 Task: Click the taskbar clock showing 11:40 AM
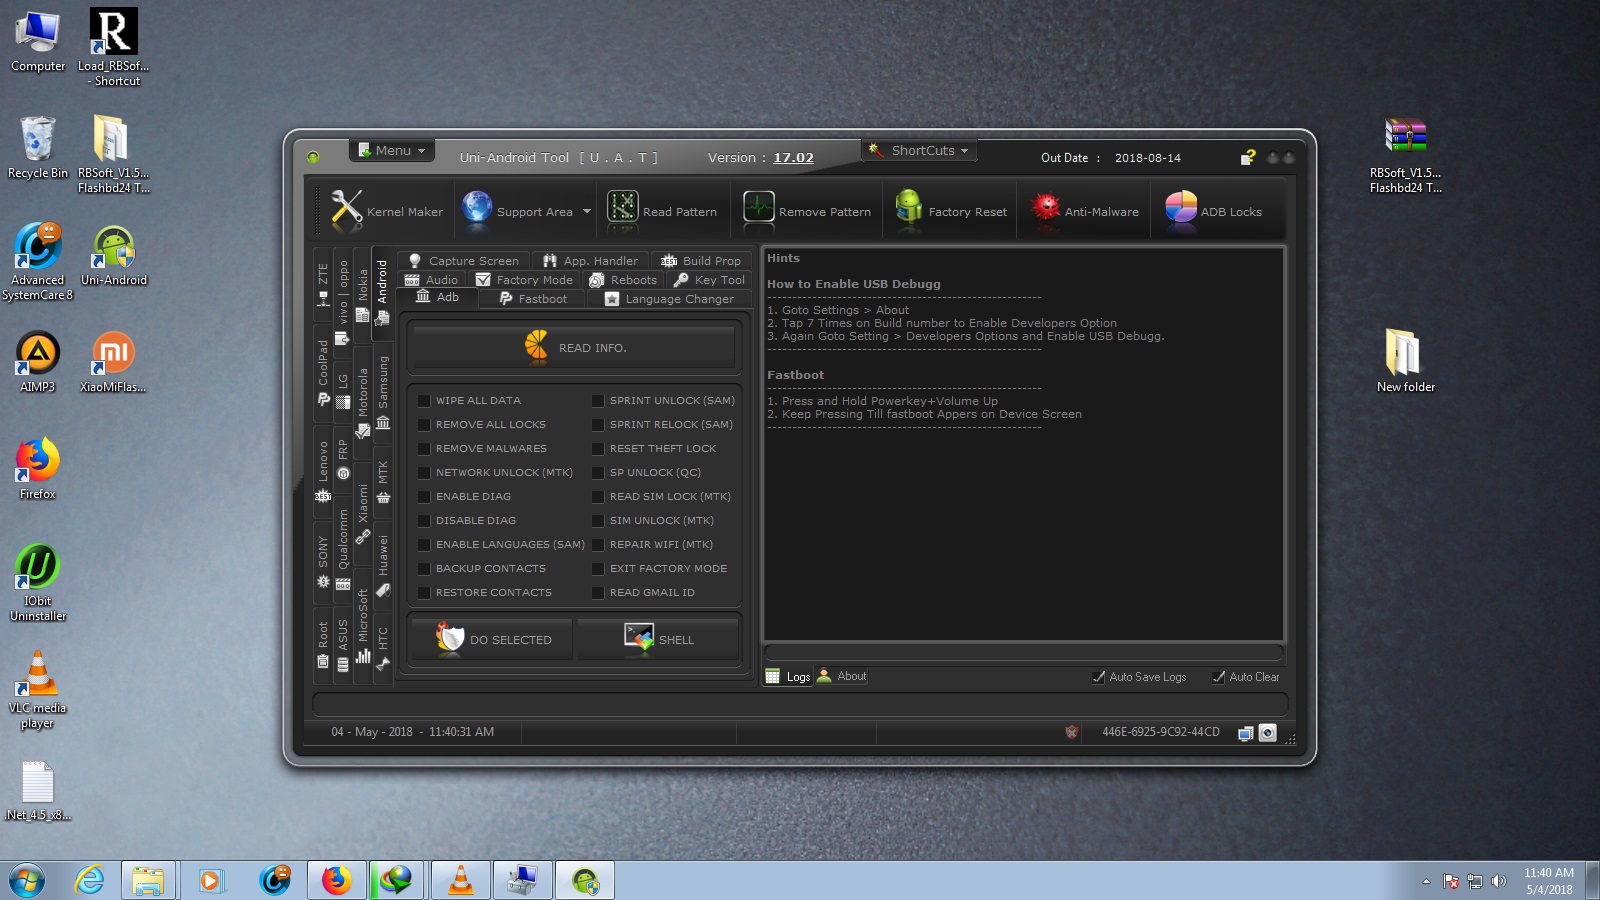(1548, 881)
